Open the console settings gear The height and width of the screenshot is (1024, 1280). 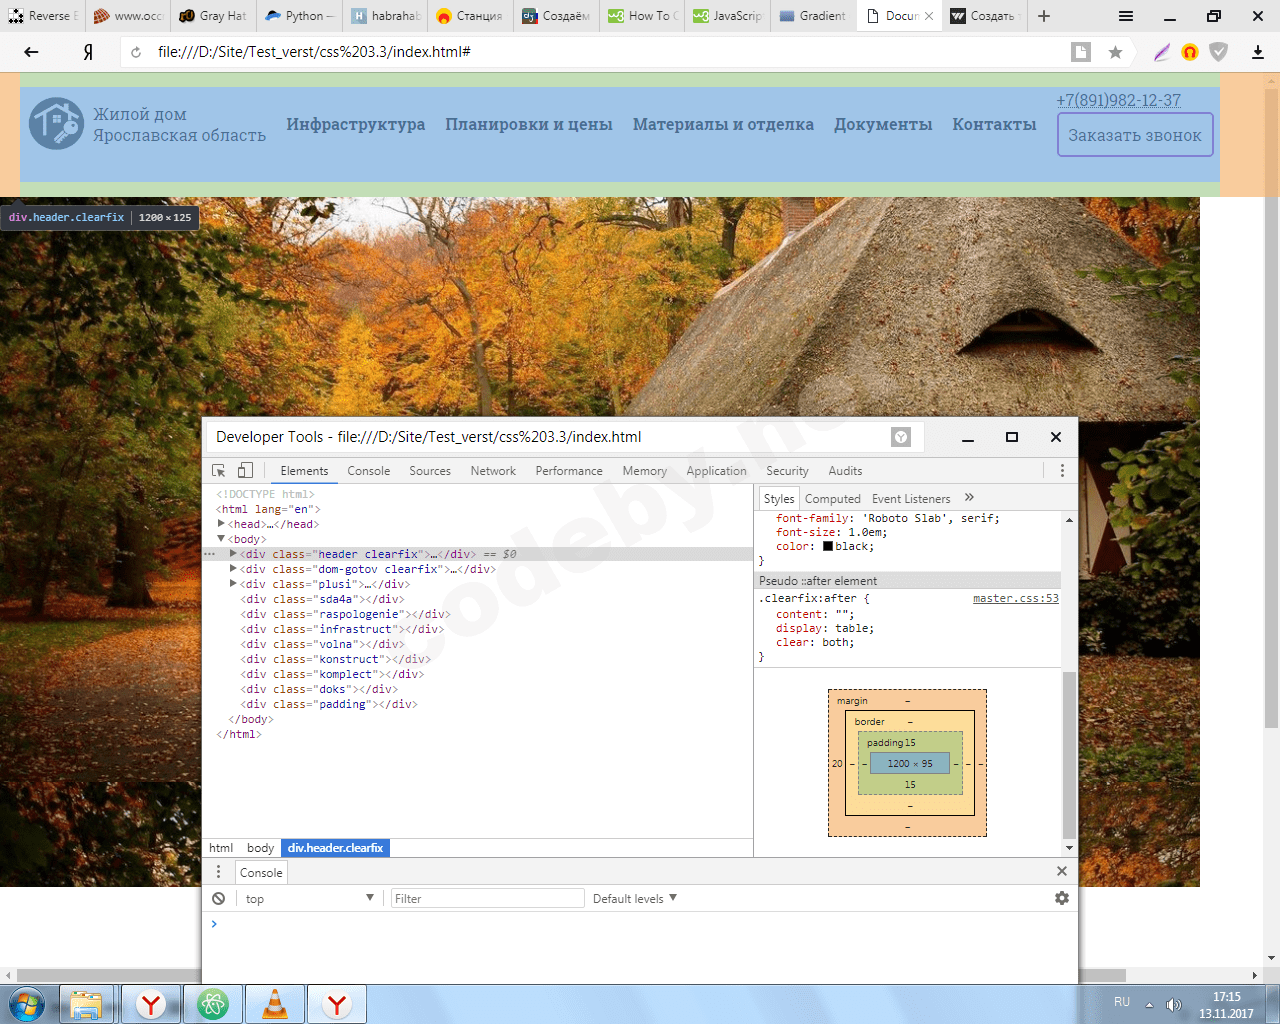pos(1062,899)
